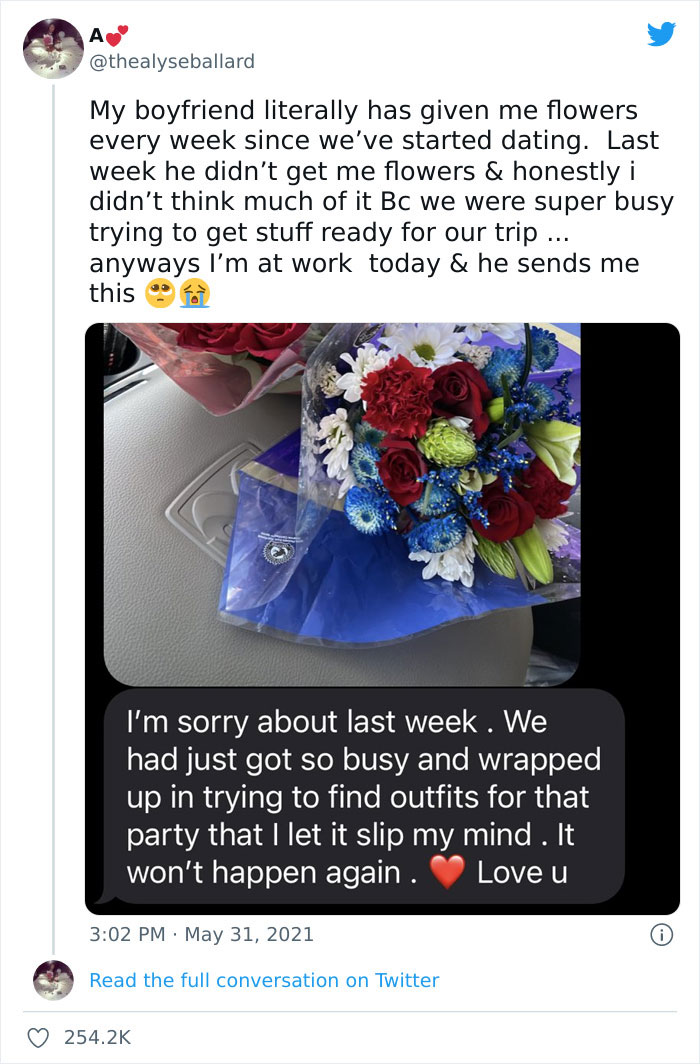
Task: Click the 254.2K like count
Action: [97, 1038]
